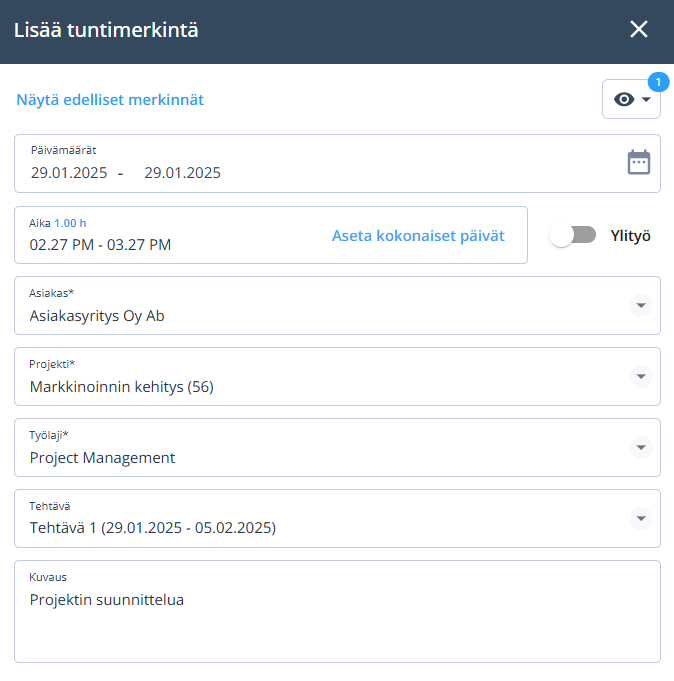Image resolution: width=674 pixels, height=681 pixels.
Task: Click Aseta kokonaiset päivät link
Action: [x=418, y=236]
